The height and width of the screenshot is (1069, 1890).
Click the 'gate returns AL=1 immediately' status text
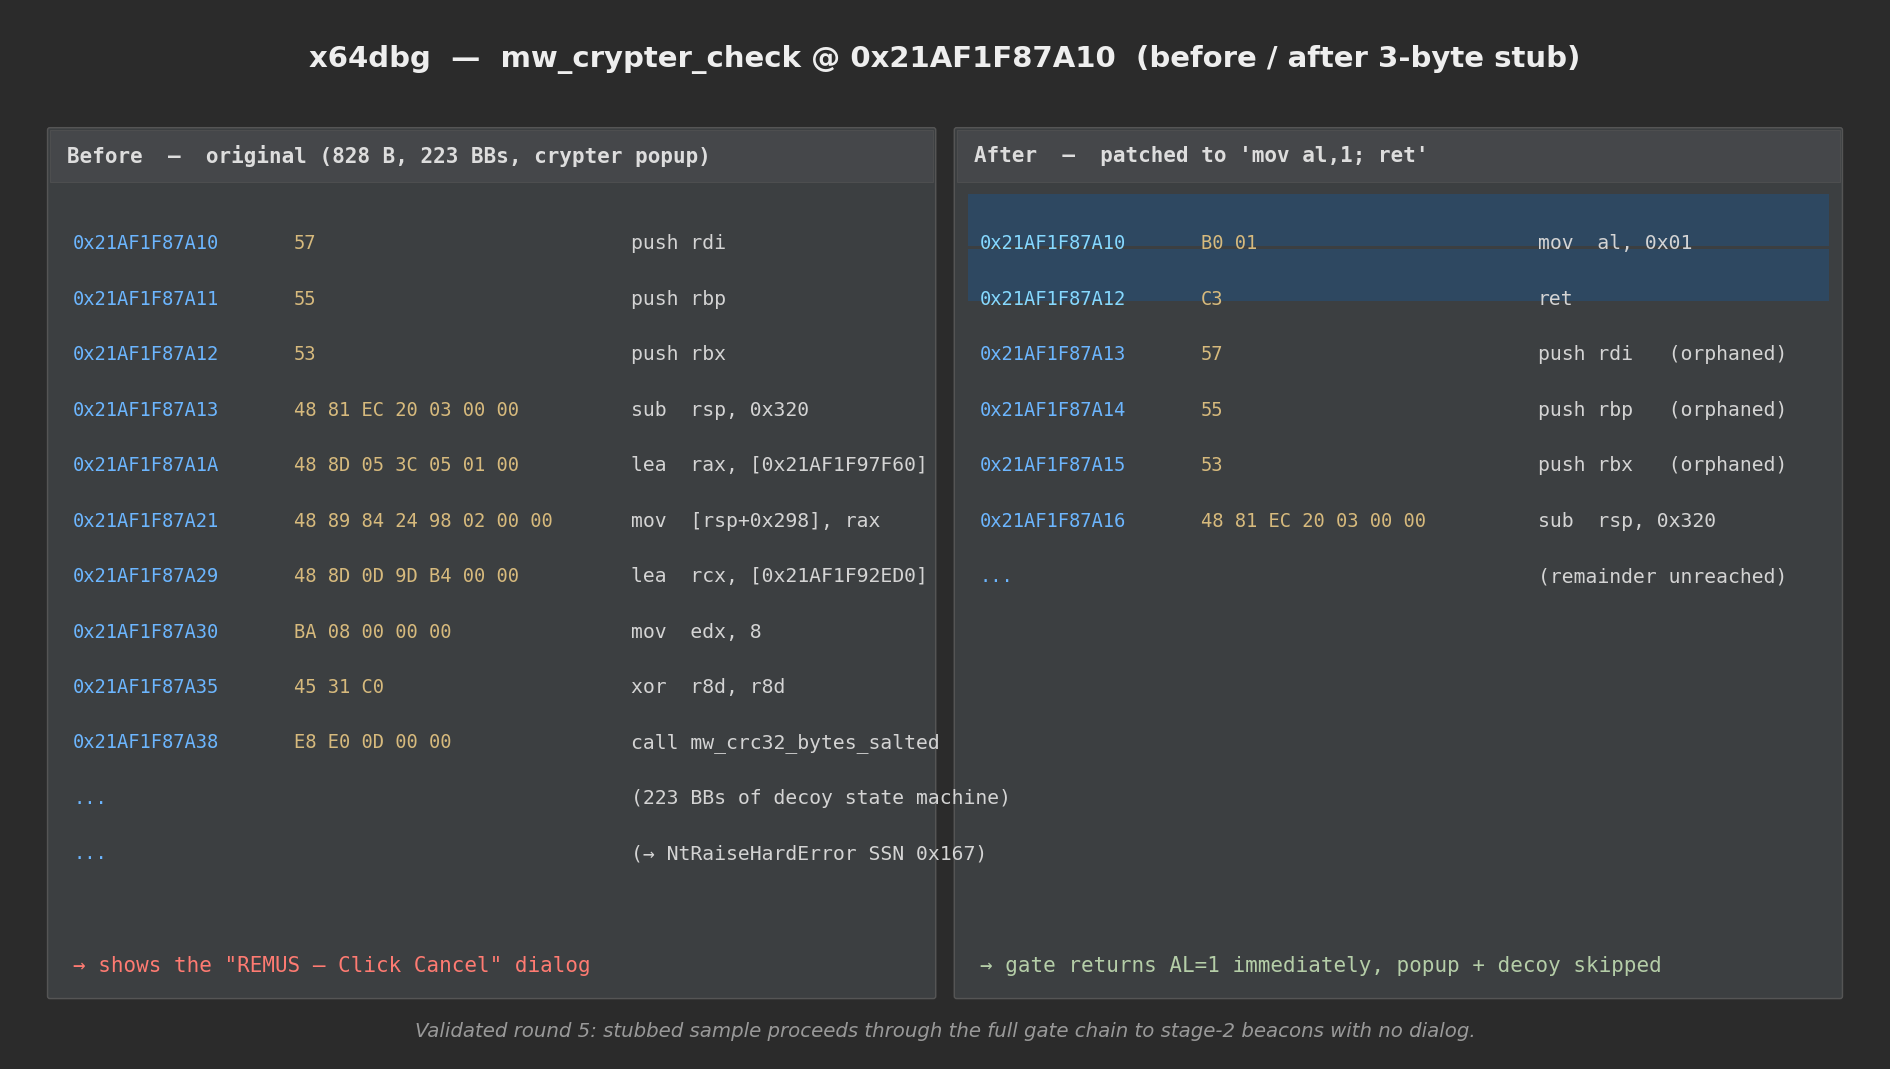tap(1320, 965)
